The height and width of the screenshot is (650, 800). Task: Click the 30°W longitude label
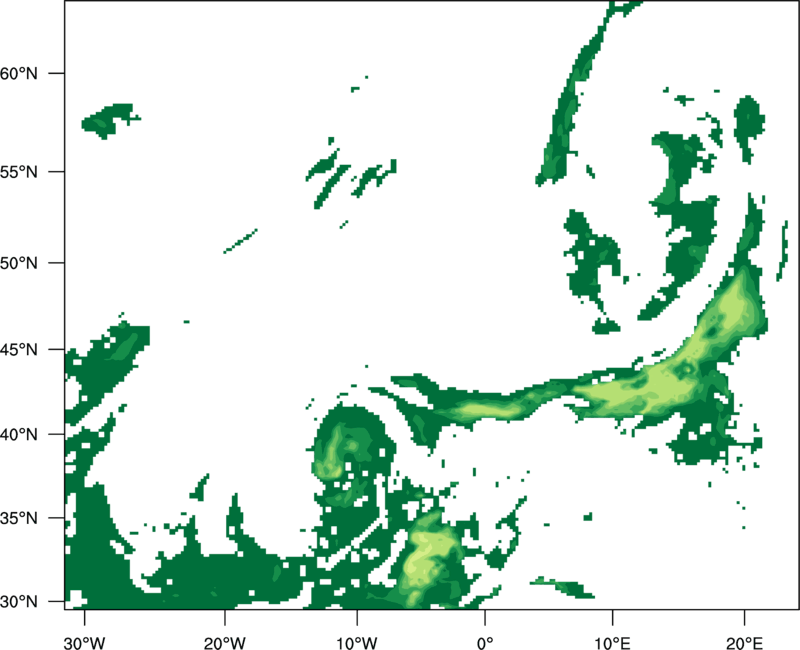click(x=85, y=643)
